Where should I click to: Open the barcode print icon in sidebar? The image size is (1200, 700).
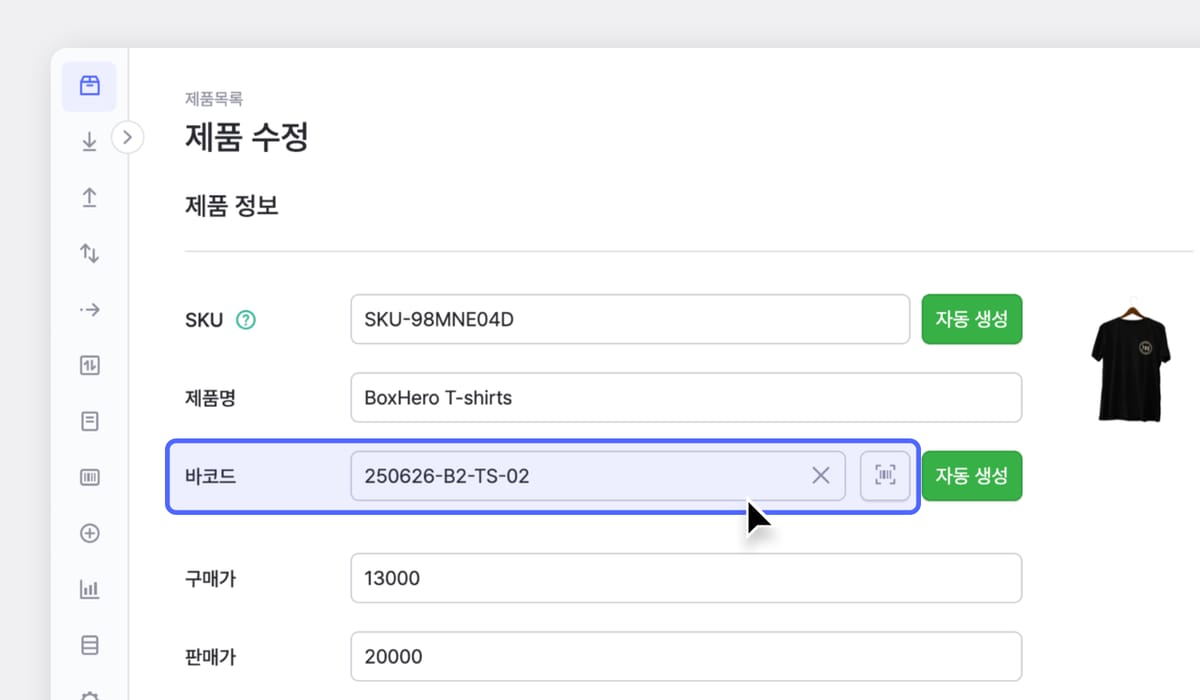[x=89, y=478]
